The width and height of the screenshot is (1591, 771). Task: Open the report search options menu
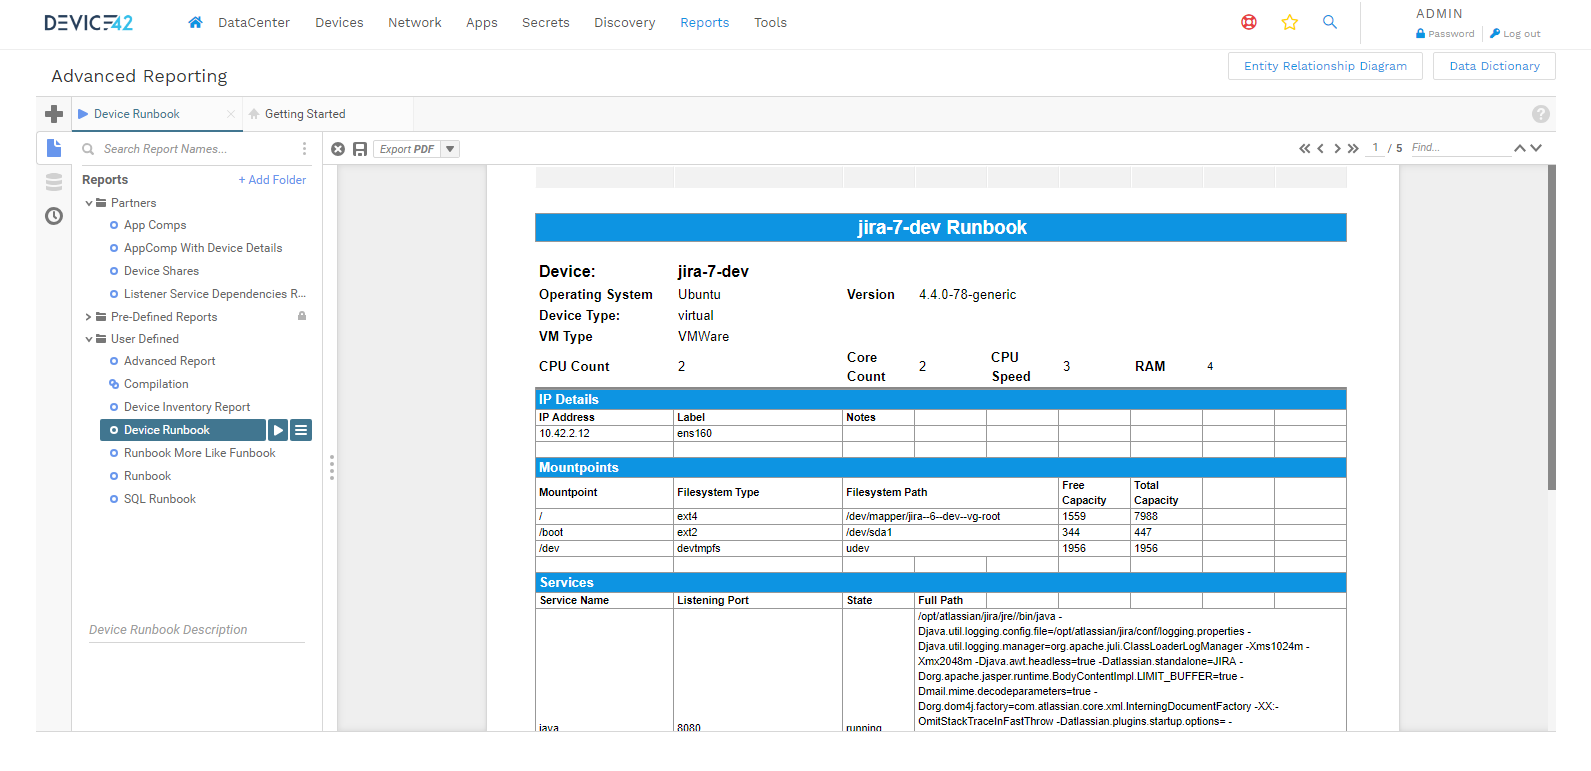[305, 149]
